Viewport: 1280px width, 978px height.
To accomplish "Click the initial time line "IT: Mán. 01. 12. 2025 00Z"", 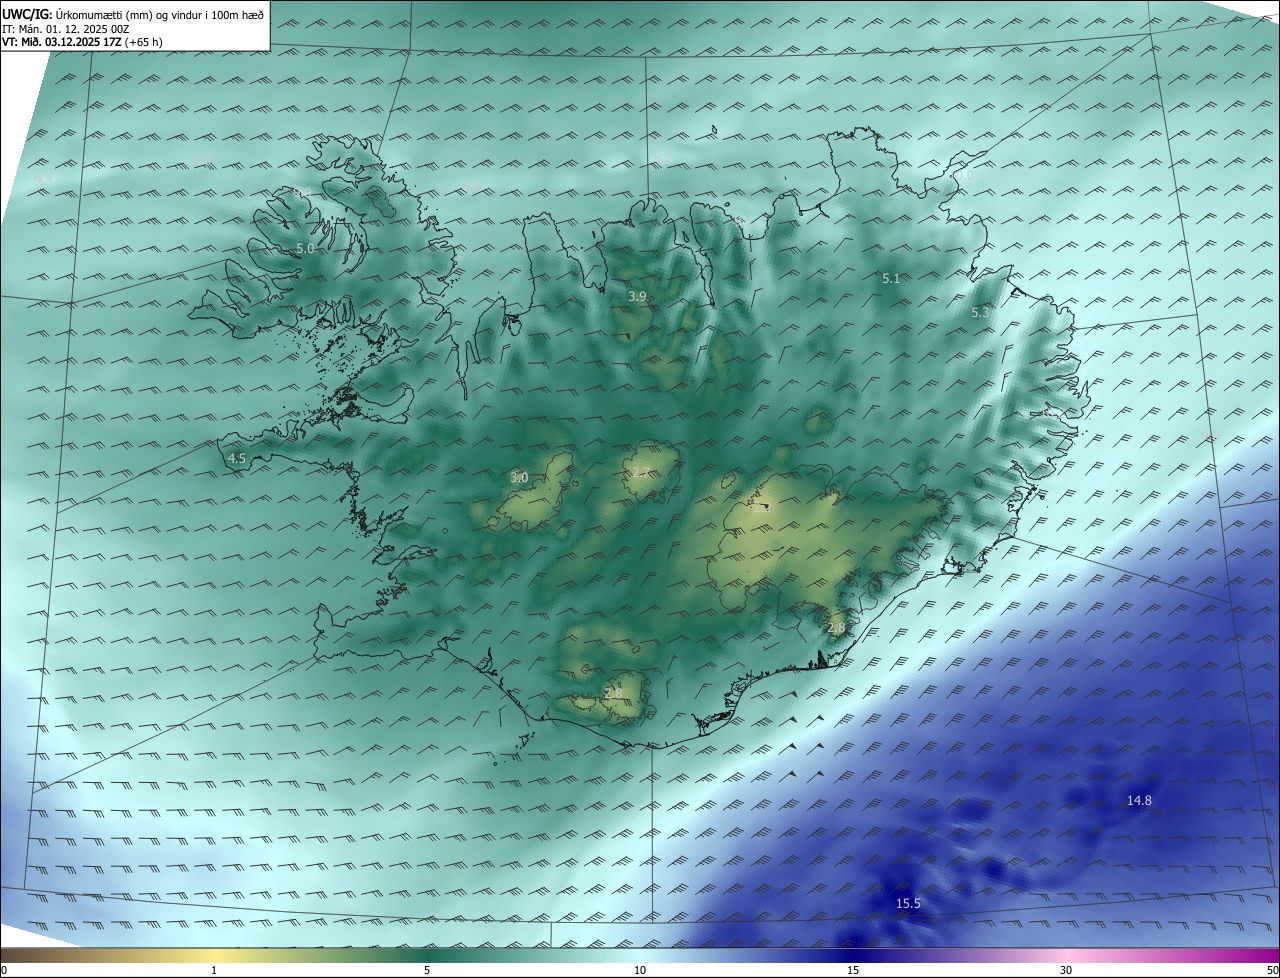I will pyautogui.click(x=65, y=29).
